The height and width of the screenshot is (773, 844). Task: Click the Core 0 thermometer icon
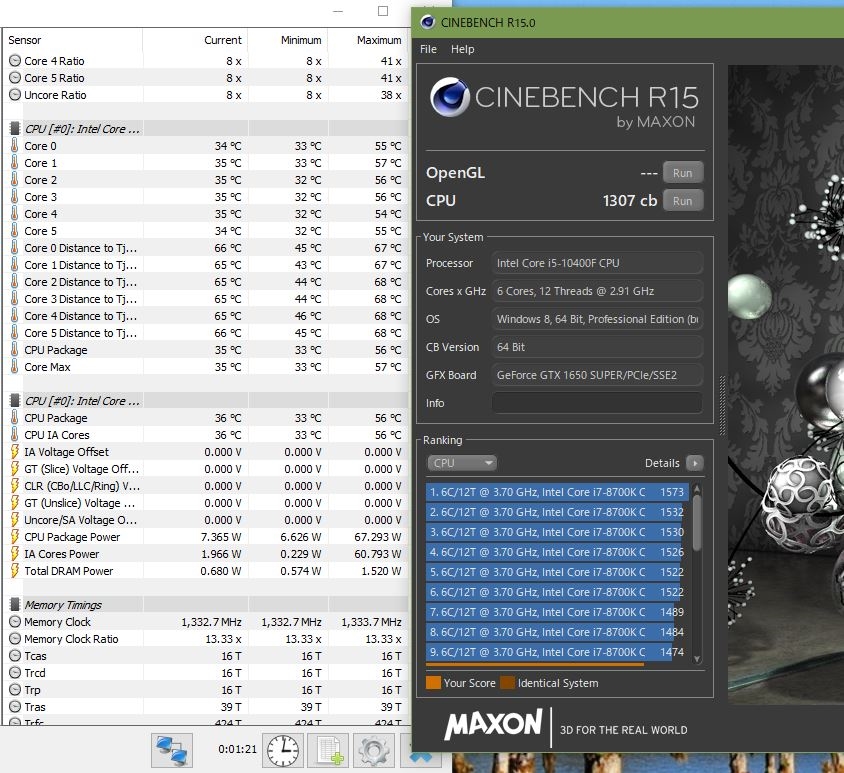pyautogui.click(x=14, y=146)
